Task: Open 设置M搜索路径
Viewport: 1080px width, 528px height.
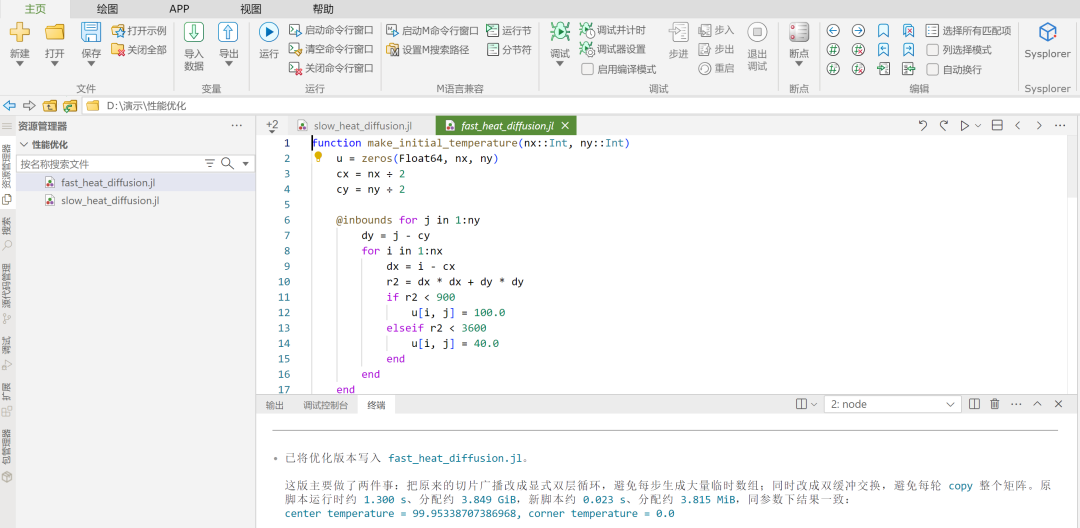Action: 428,50
